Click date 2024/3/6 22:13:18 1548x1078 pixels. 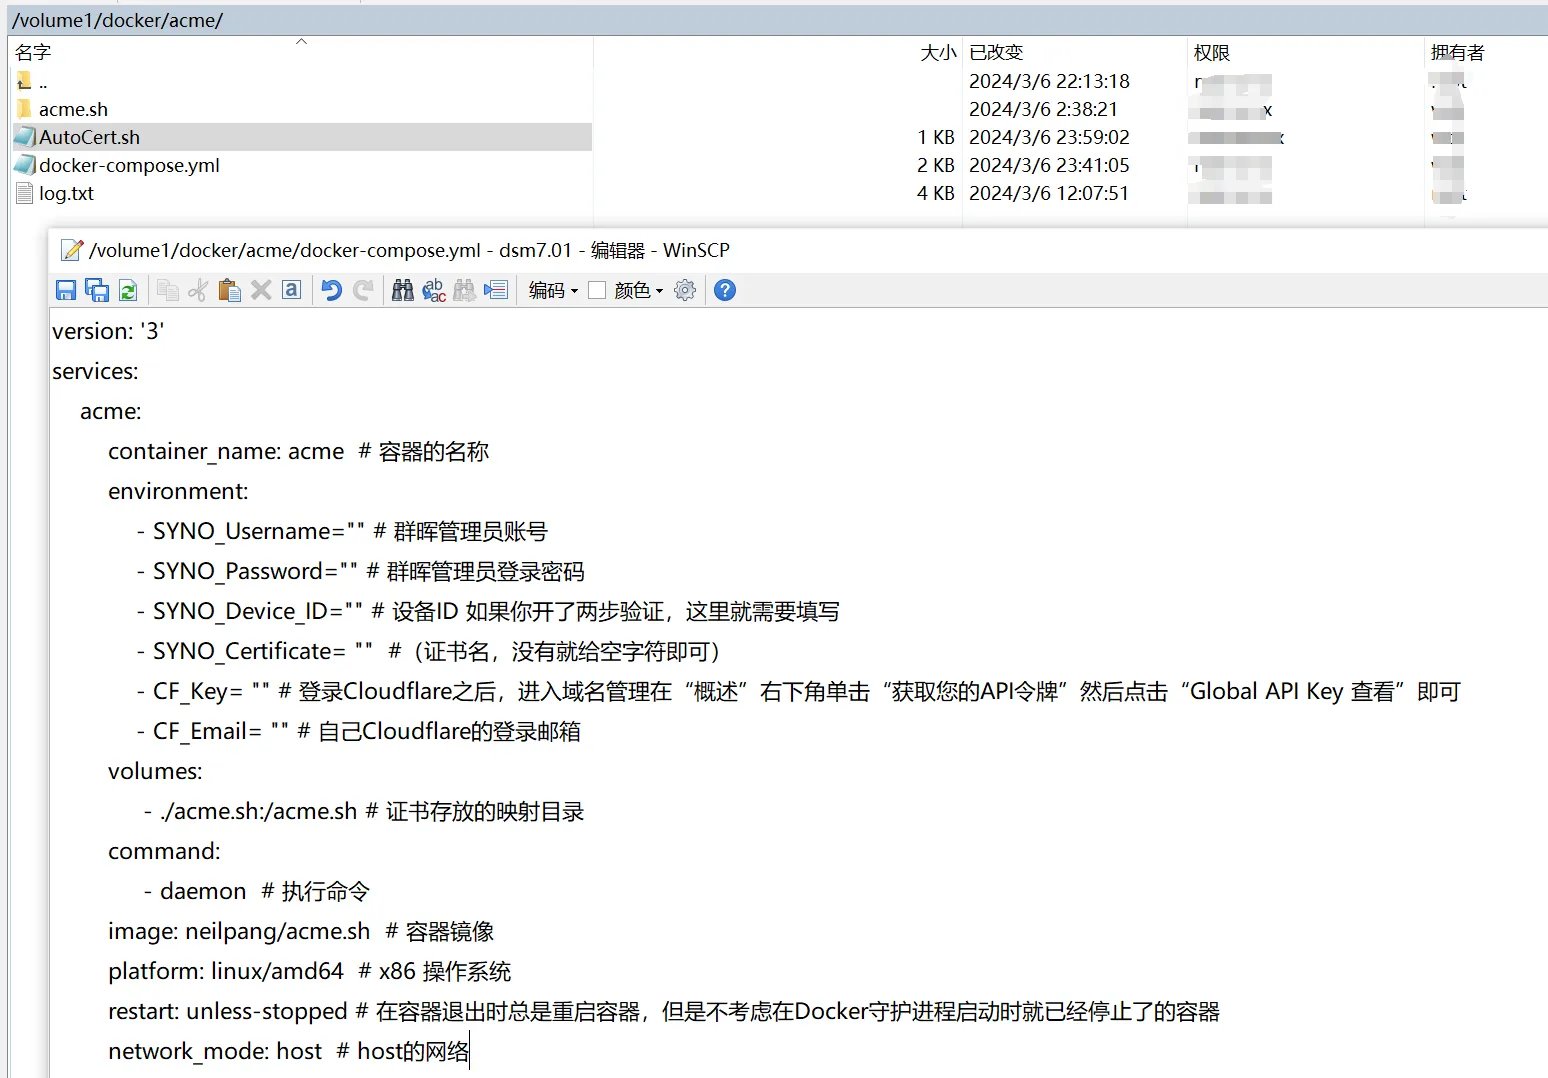pos(1049,81)
